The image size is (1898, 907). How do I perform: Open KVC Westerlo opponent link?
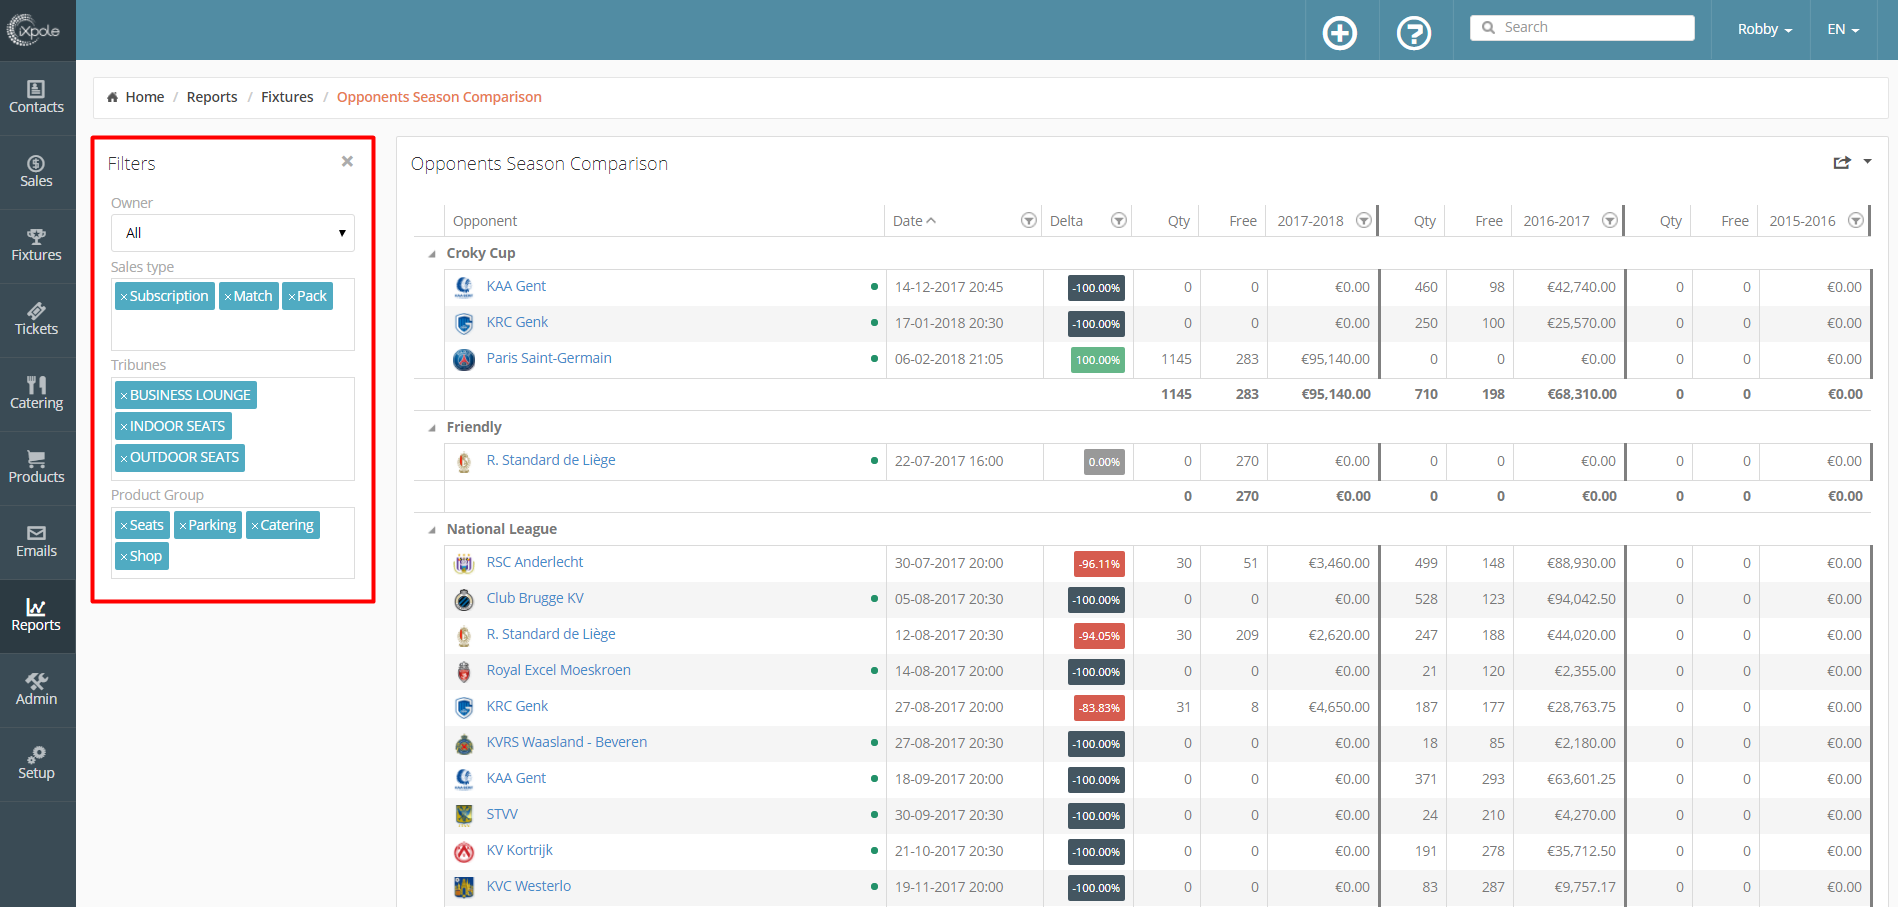(529, 886)
